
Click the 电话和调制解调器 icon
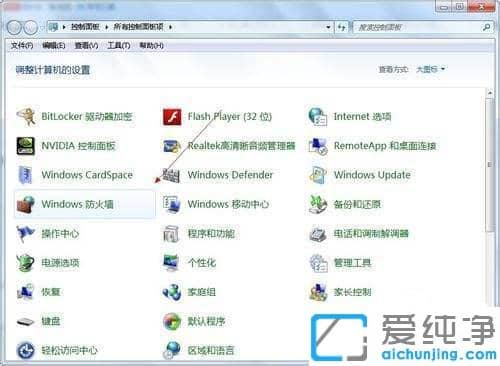pos(318,234)
